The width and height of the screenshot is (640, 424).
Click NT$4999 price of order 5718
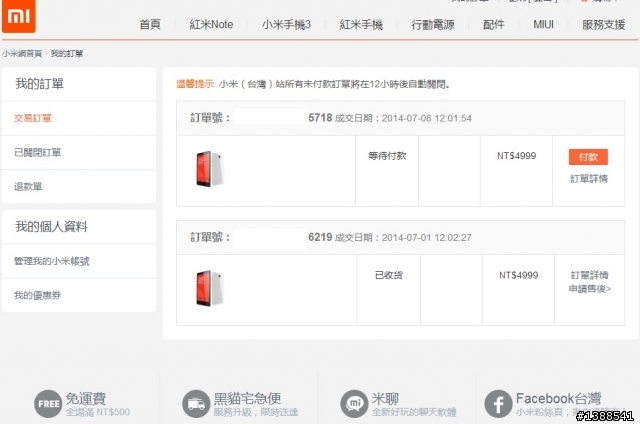click(x=516, y=156)
